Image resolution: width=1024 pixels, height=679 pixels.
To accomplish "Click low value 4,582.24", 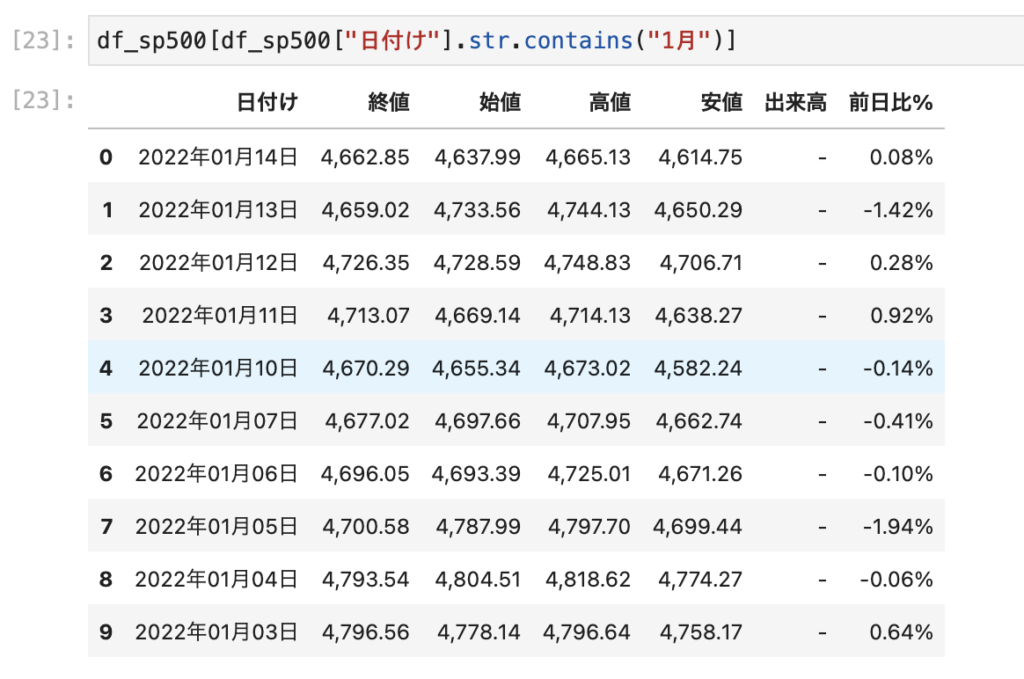I will [x=698, y=369].
